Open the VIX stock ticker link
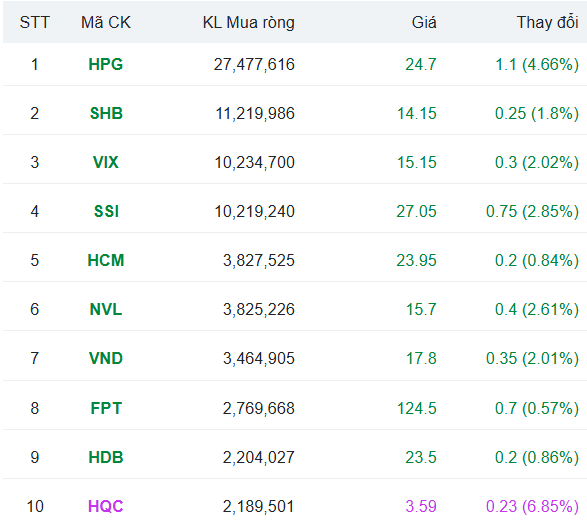 (x=106, y=163)
